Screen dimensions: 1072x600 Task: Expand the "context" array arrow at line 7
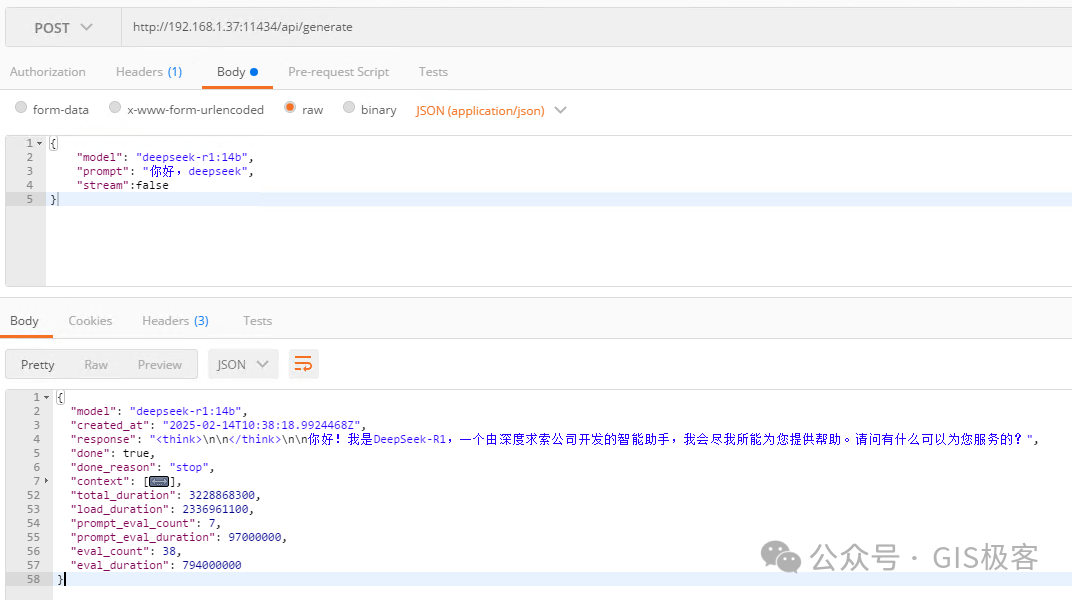(46, 481)
